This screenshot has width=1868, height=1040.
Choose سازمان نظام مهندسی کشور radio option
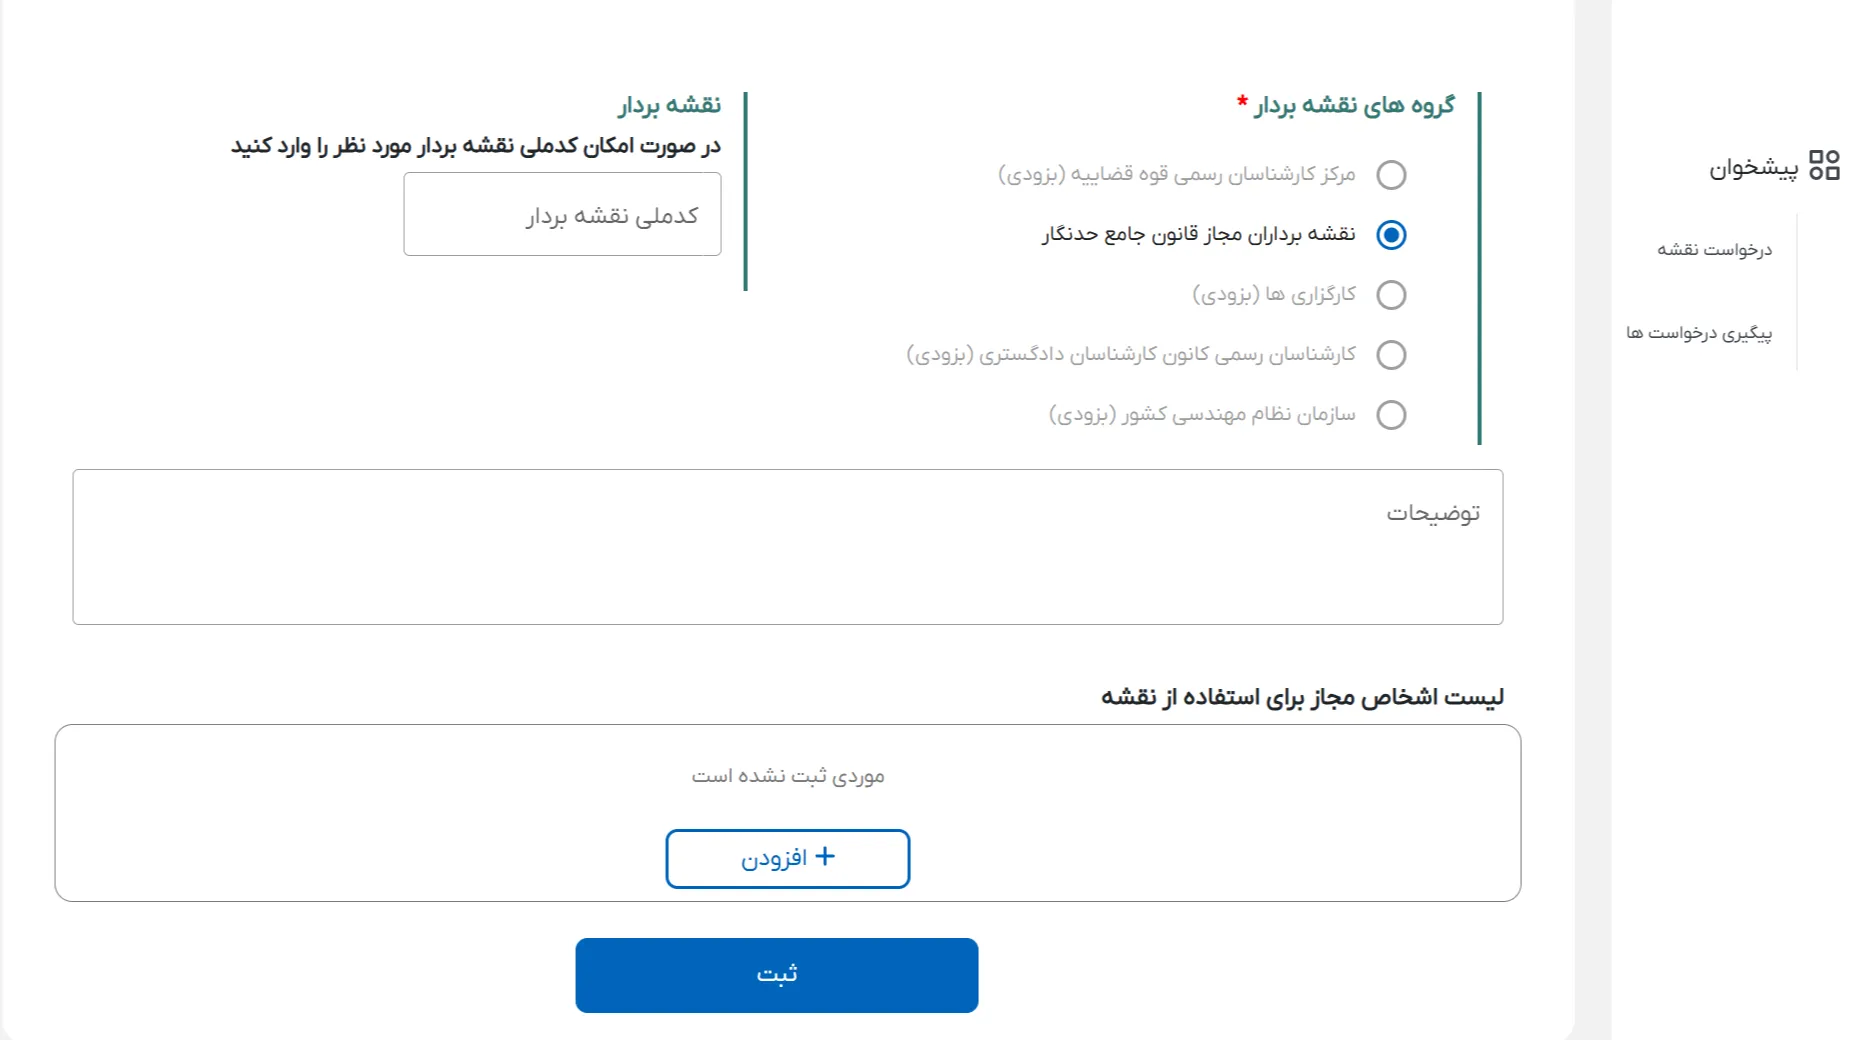point(1391,414)
